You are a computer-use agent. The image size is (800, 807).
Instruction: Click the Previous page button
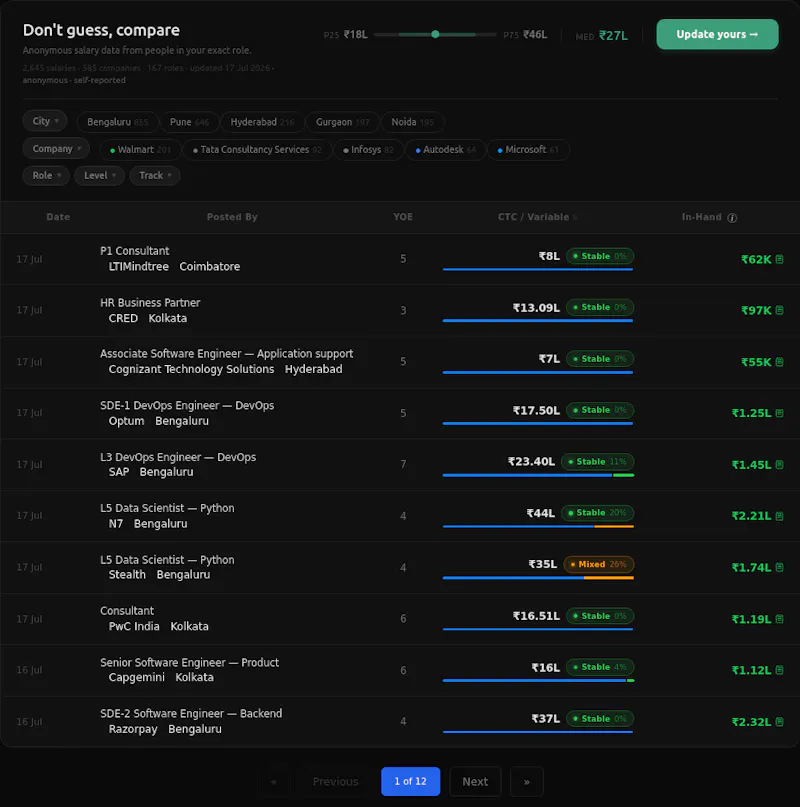click(x=335, y=781)
